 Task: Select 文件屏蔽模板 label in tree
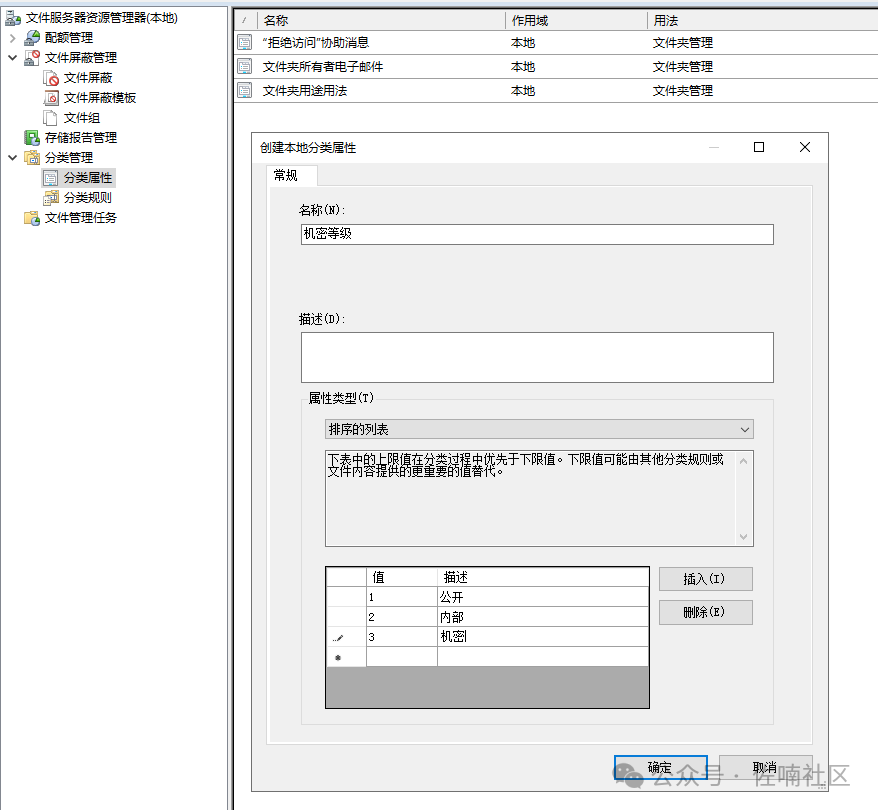click(x=100, y=98)
